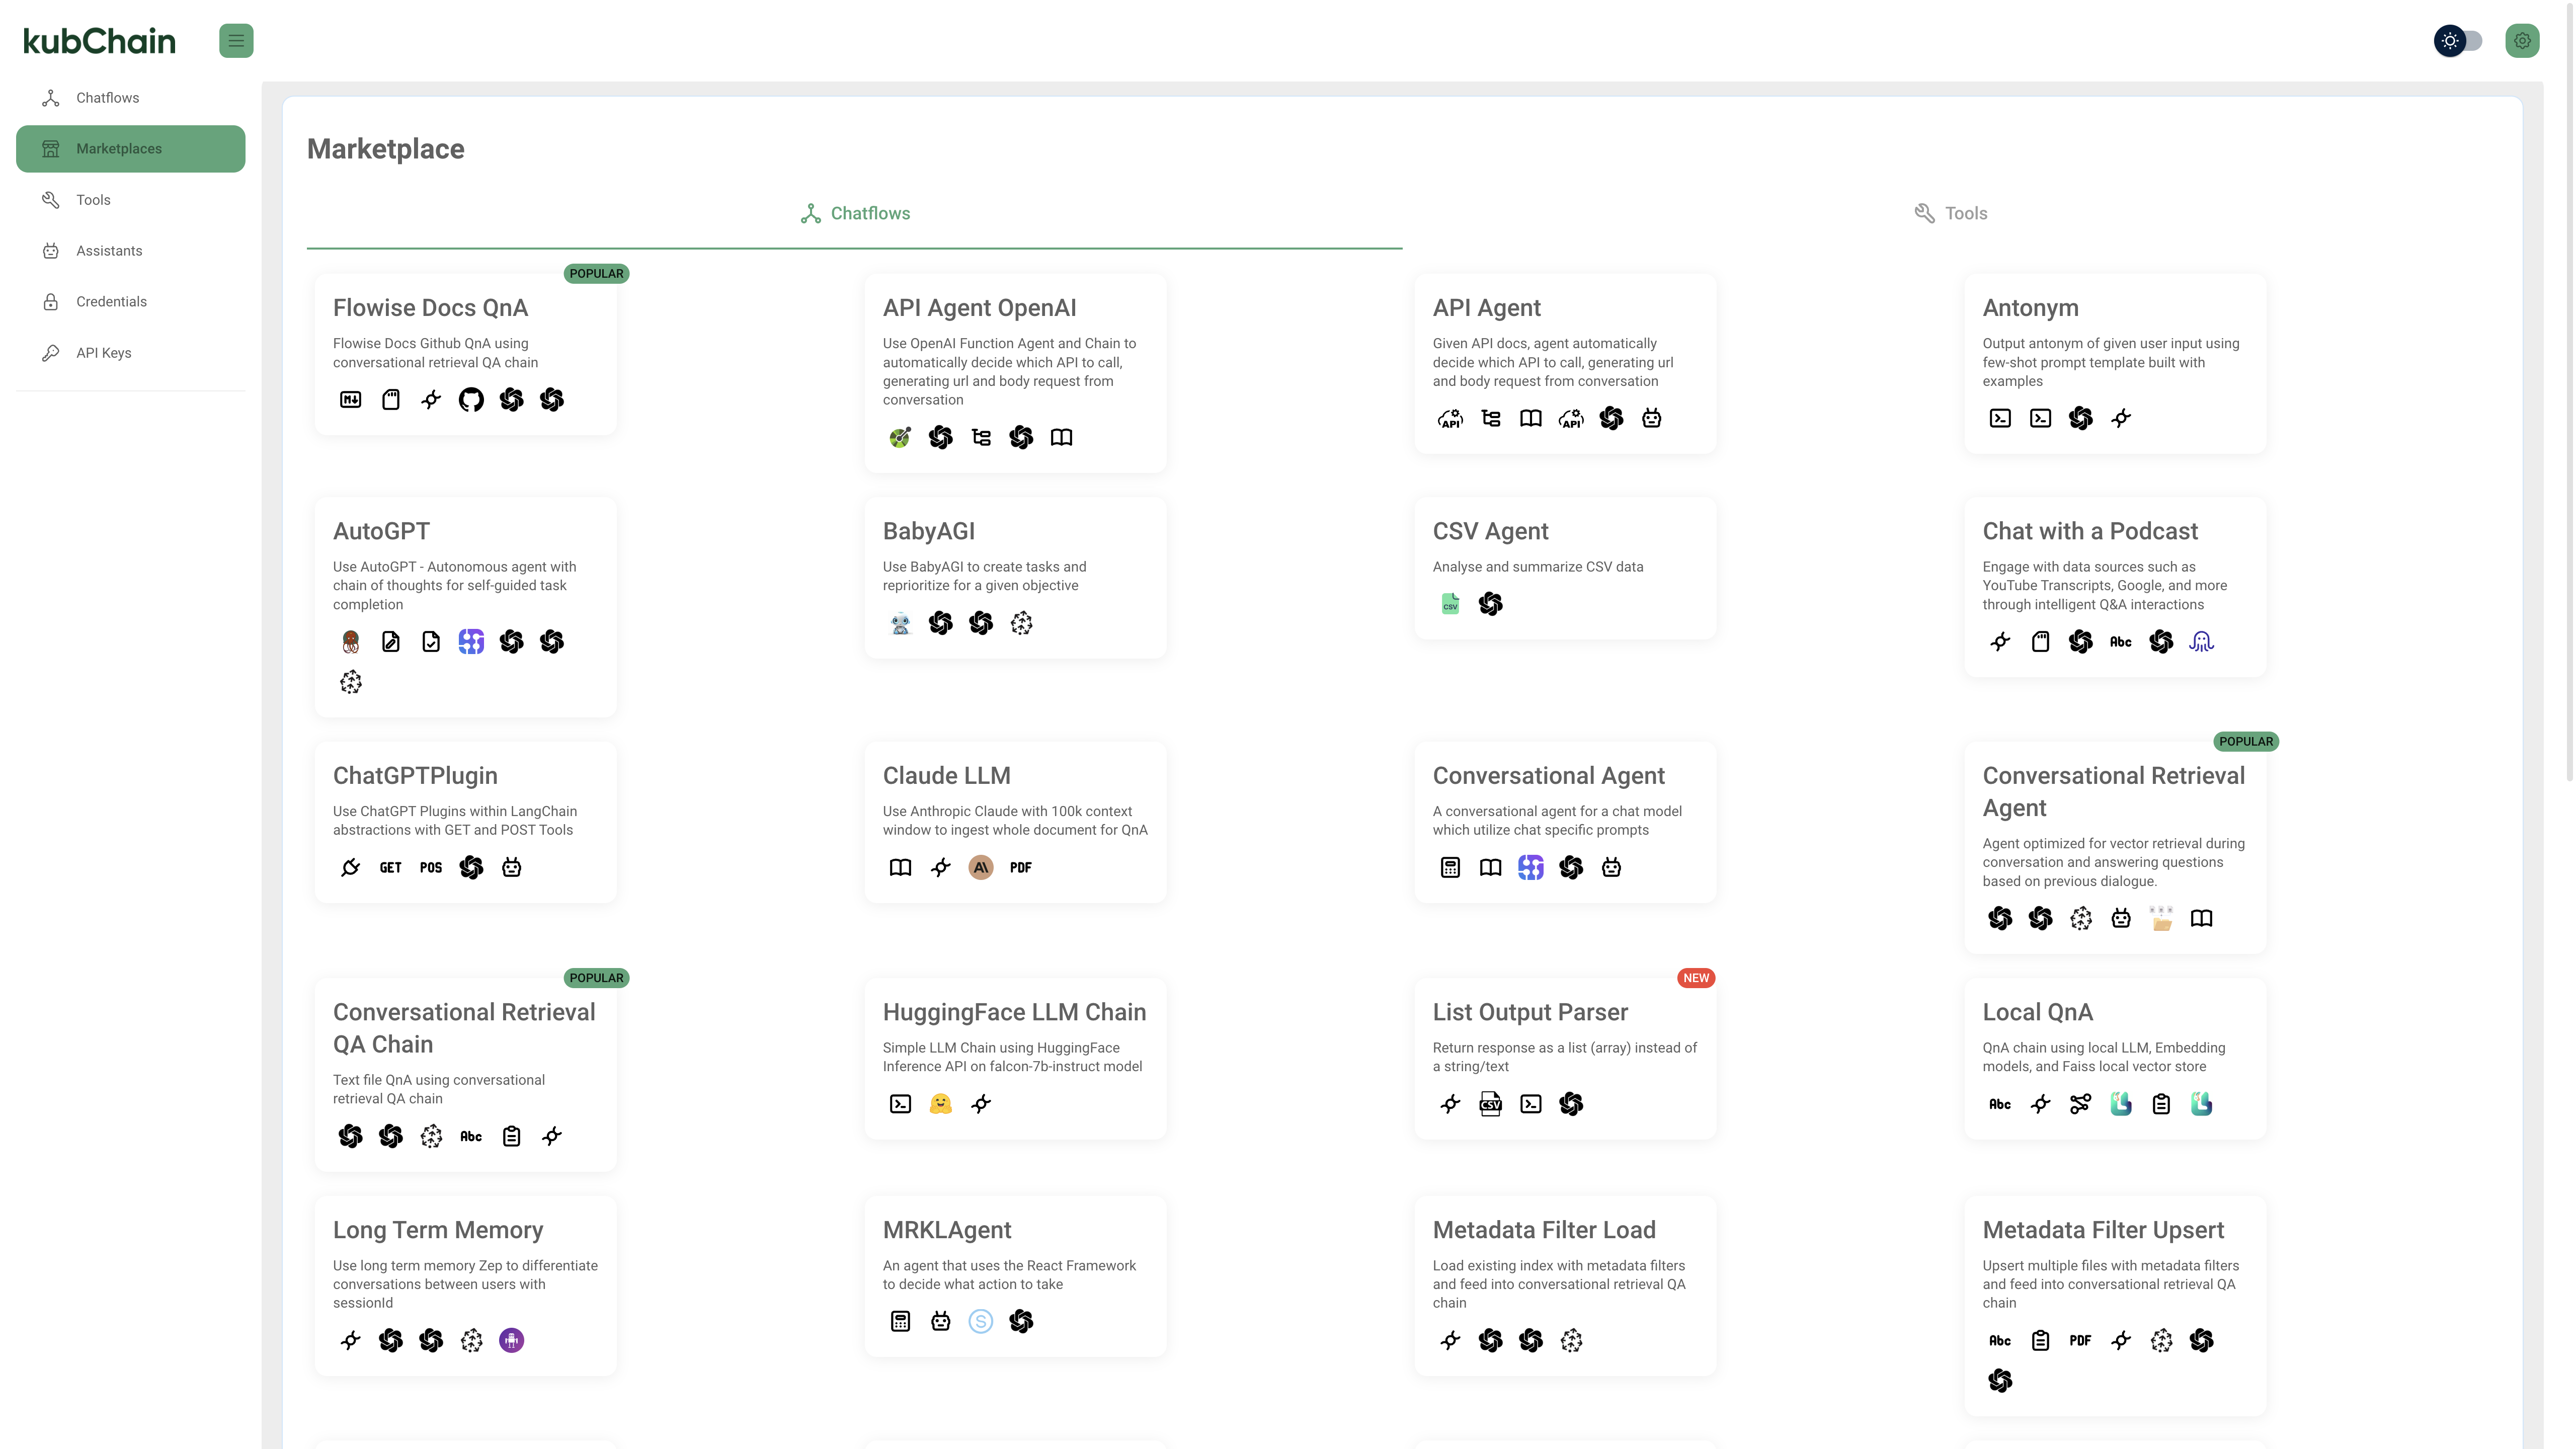Click the Anthropic icon in Claude LLM card

(x=981, y=867)
